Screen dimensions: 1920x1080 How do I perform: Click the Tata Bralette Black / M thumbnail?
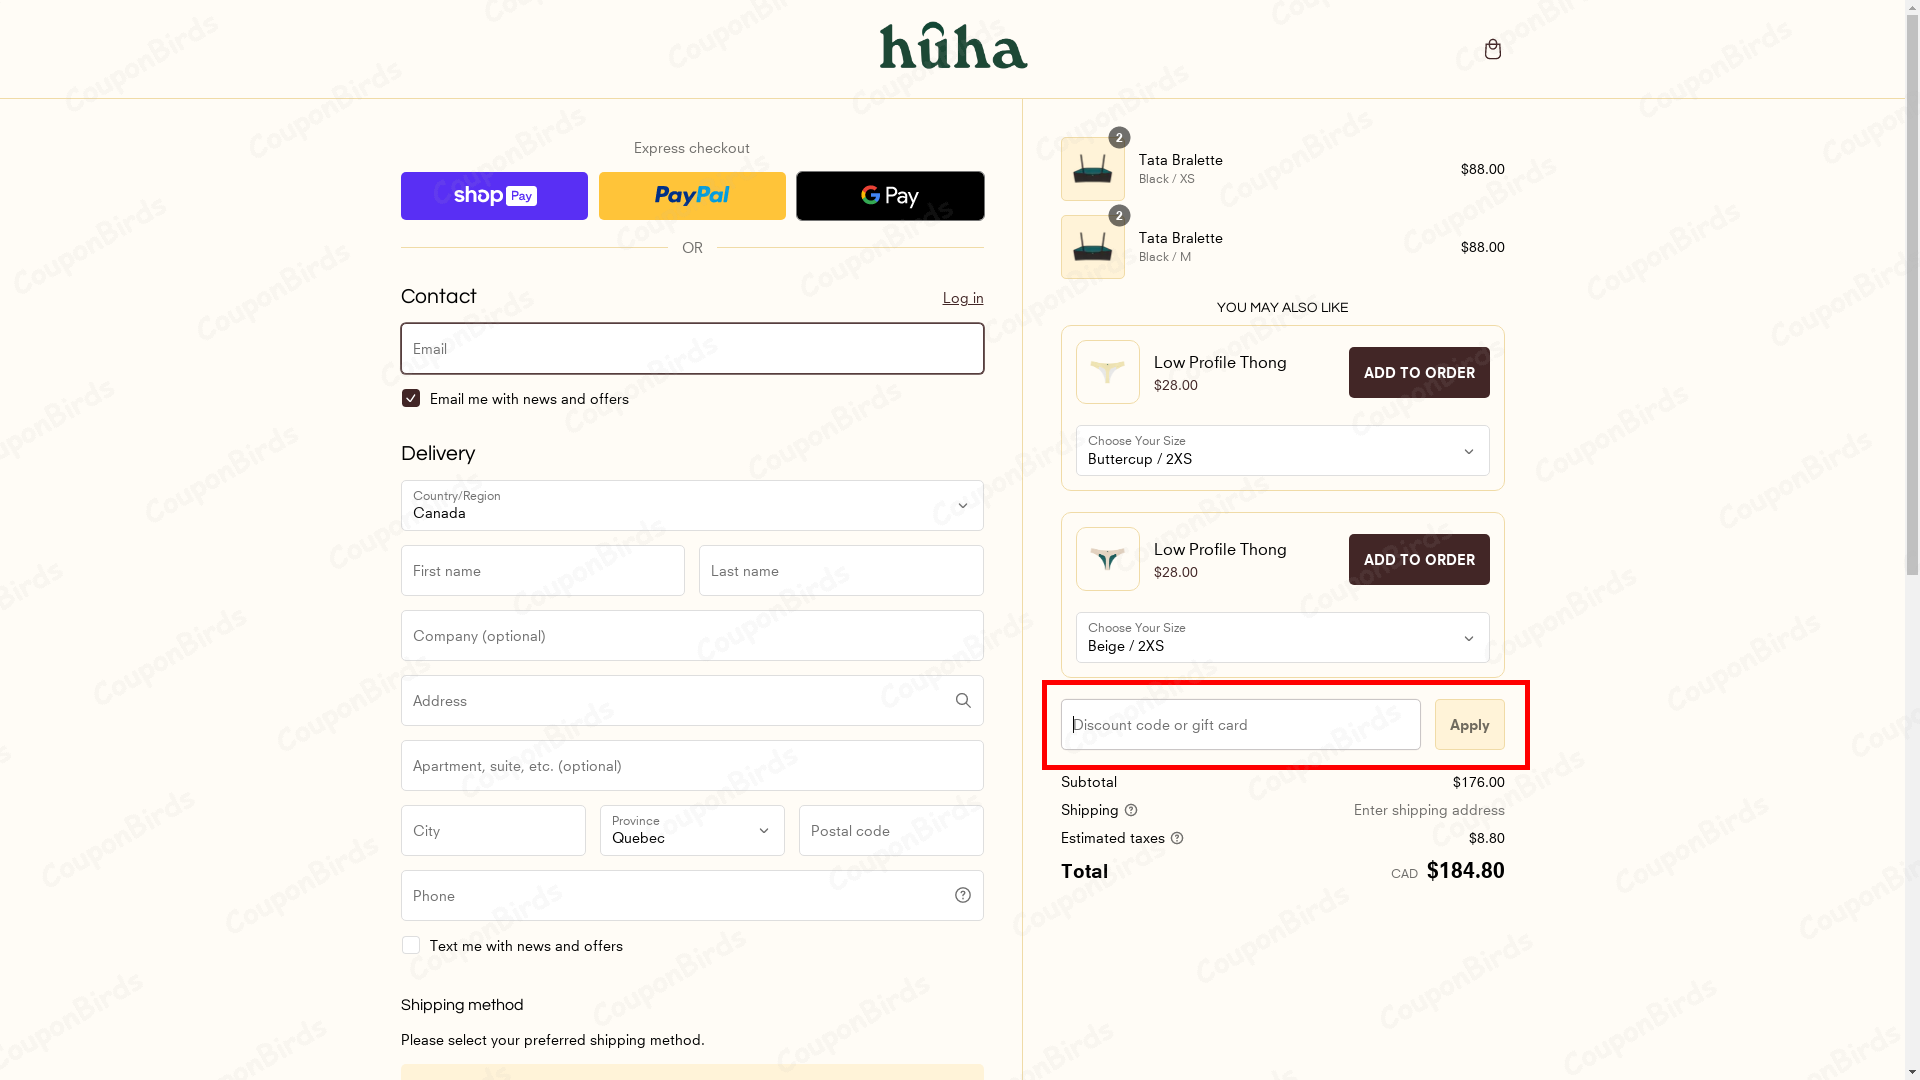(x=1092, y=247)
